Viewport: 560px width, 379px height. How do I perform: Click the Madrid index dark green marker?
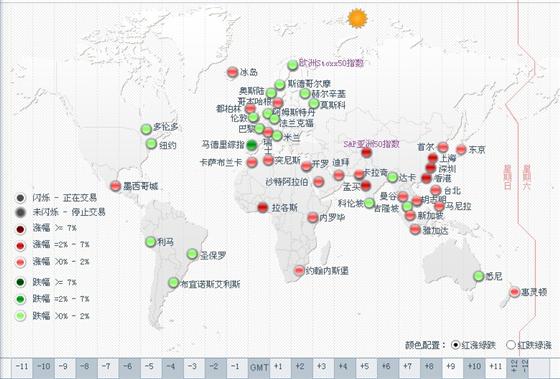[x=252, y=145]
